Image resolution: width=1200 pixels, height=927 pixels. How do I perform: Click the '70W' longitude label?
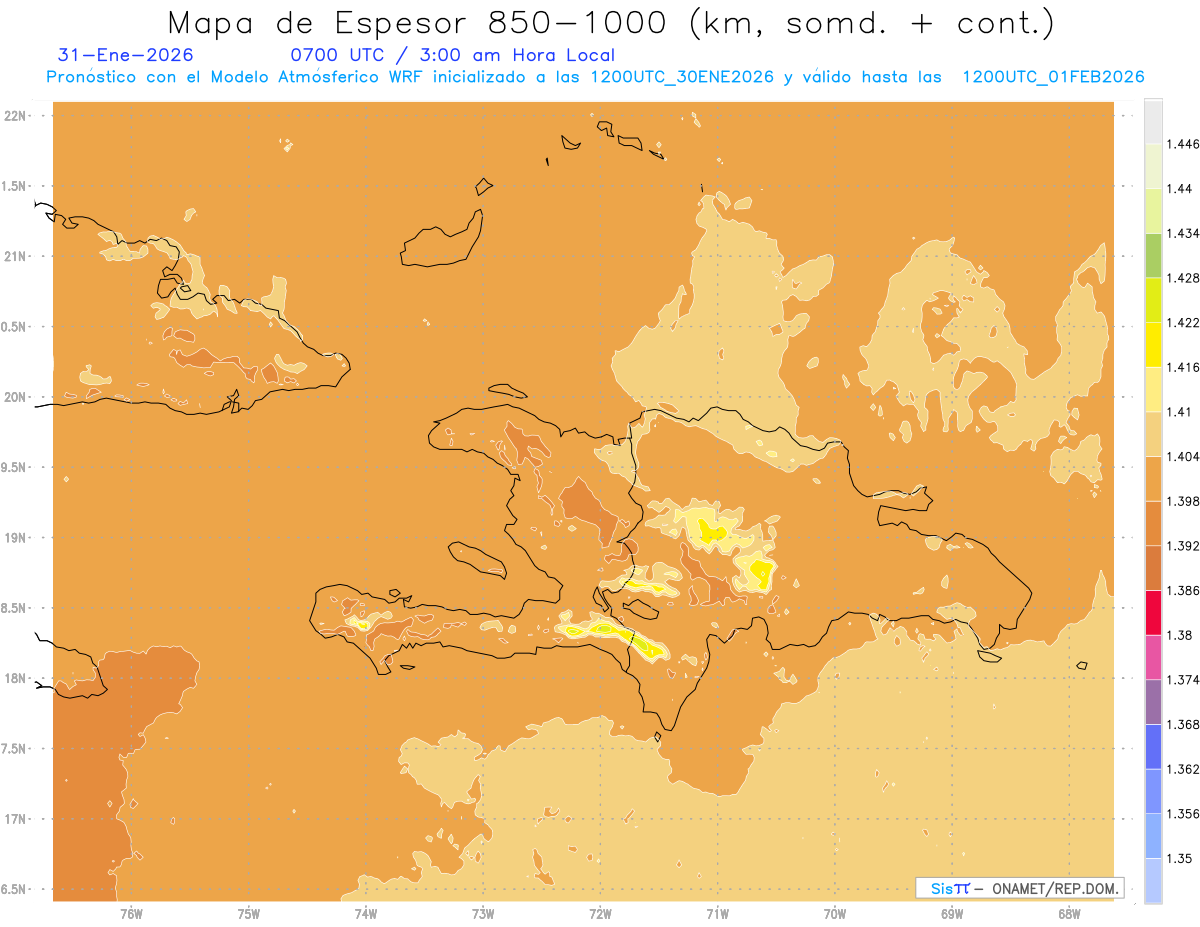835,913
